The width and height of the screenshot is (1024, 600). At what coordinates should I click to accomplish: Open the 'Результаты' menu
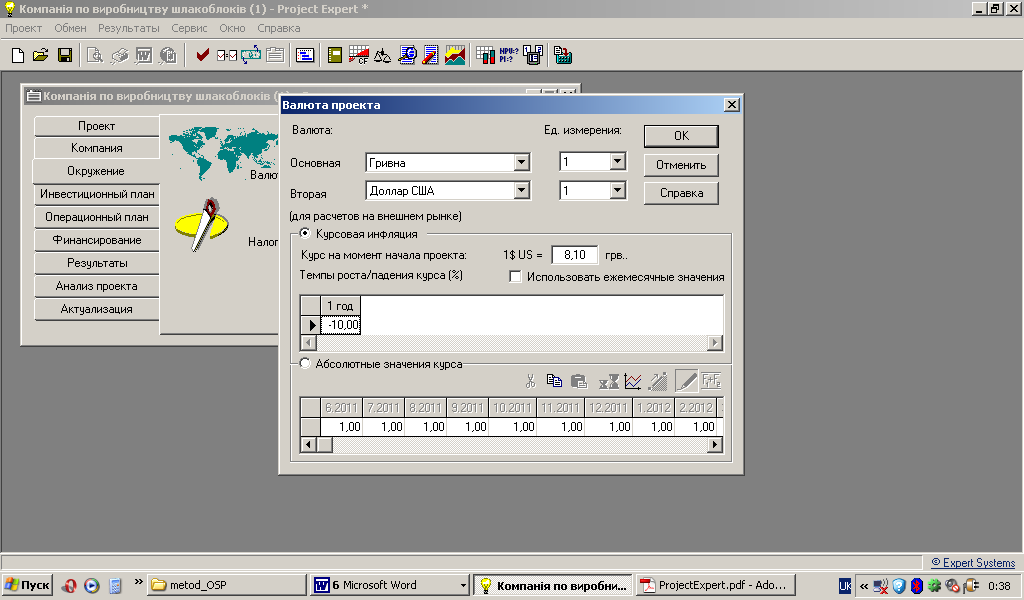click(x=129, y=28)
